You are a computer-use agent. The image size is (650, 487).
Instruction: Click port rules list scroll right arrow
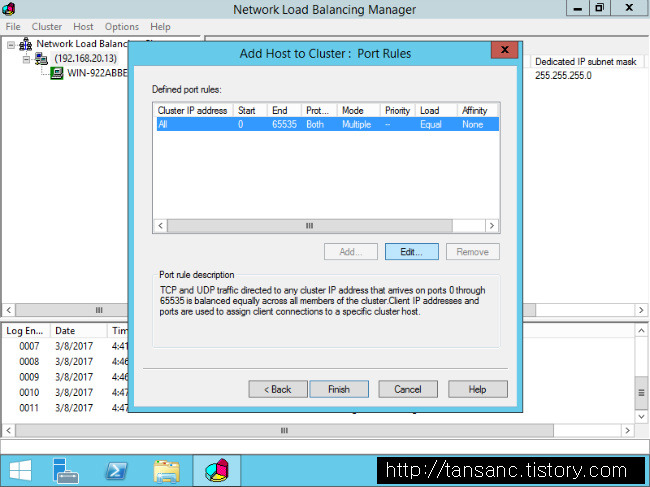tap(492, 225)
